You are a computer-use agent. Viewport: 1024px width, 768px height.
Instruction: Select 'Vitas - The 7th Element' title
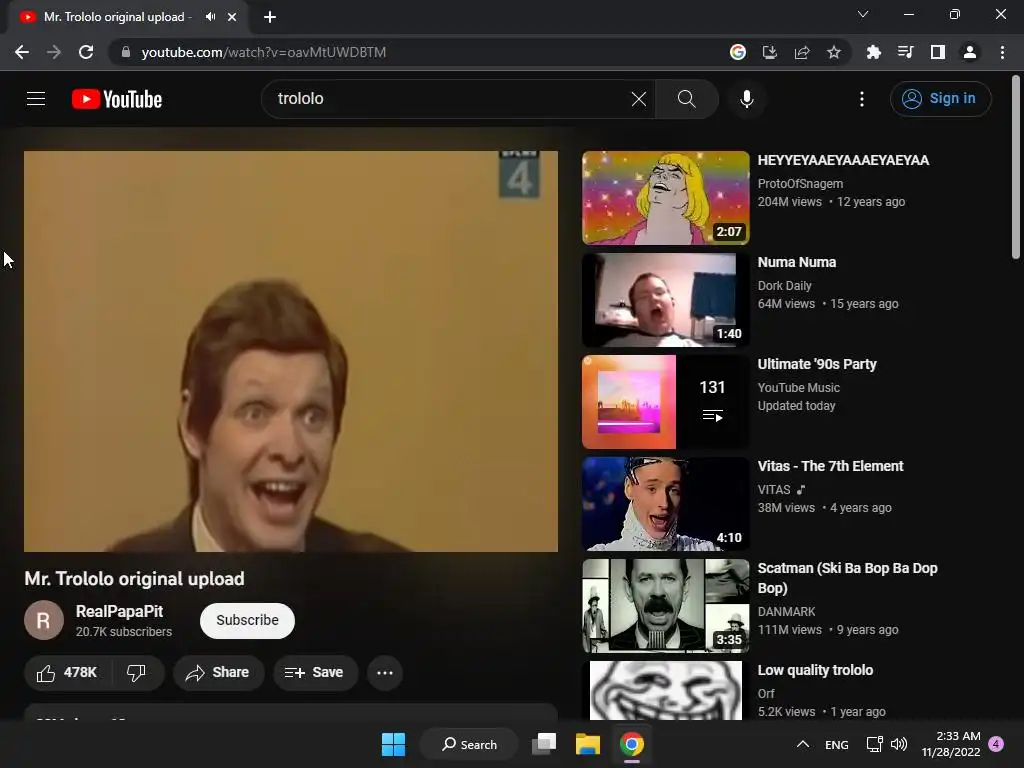830,466
